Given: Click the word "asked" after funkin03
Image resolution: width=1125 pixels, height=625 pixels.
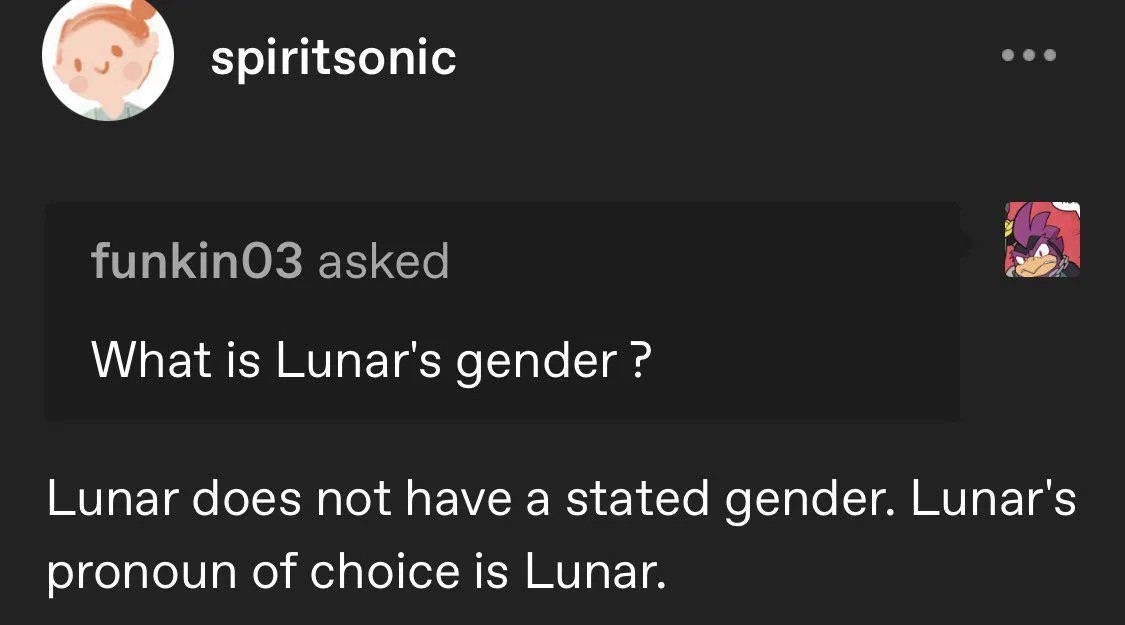Looking at the screenshot, I should (x=383, y=260).
